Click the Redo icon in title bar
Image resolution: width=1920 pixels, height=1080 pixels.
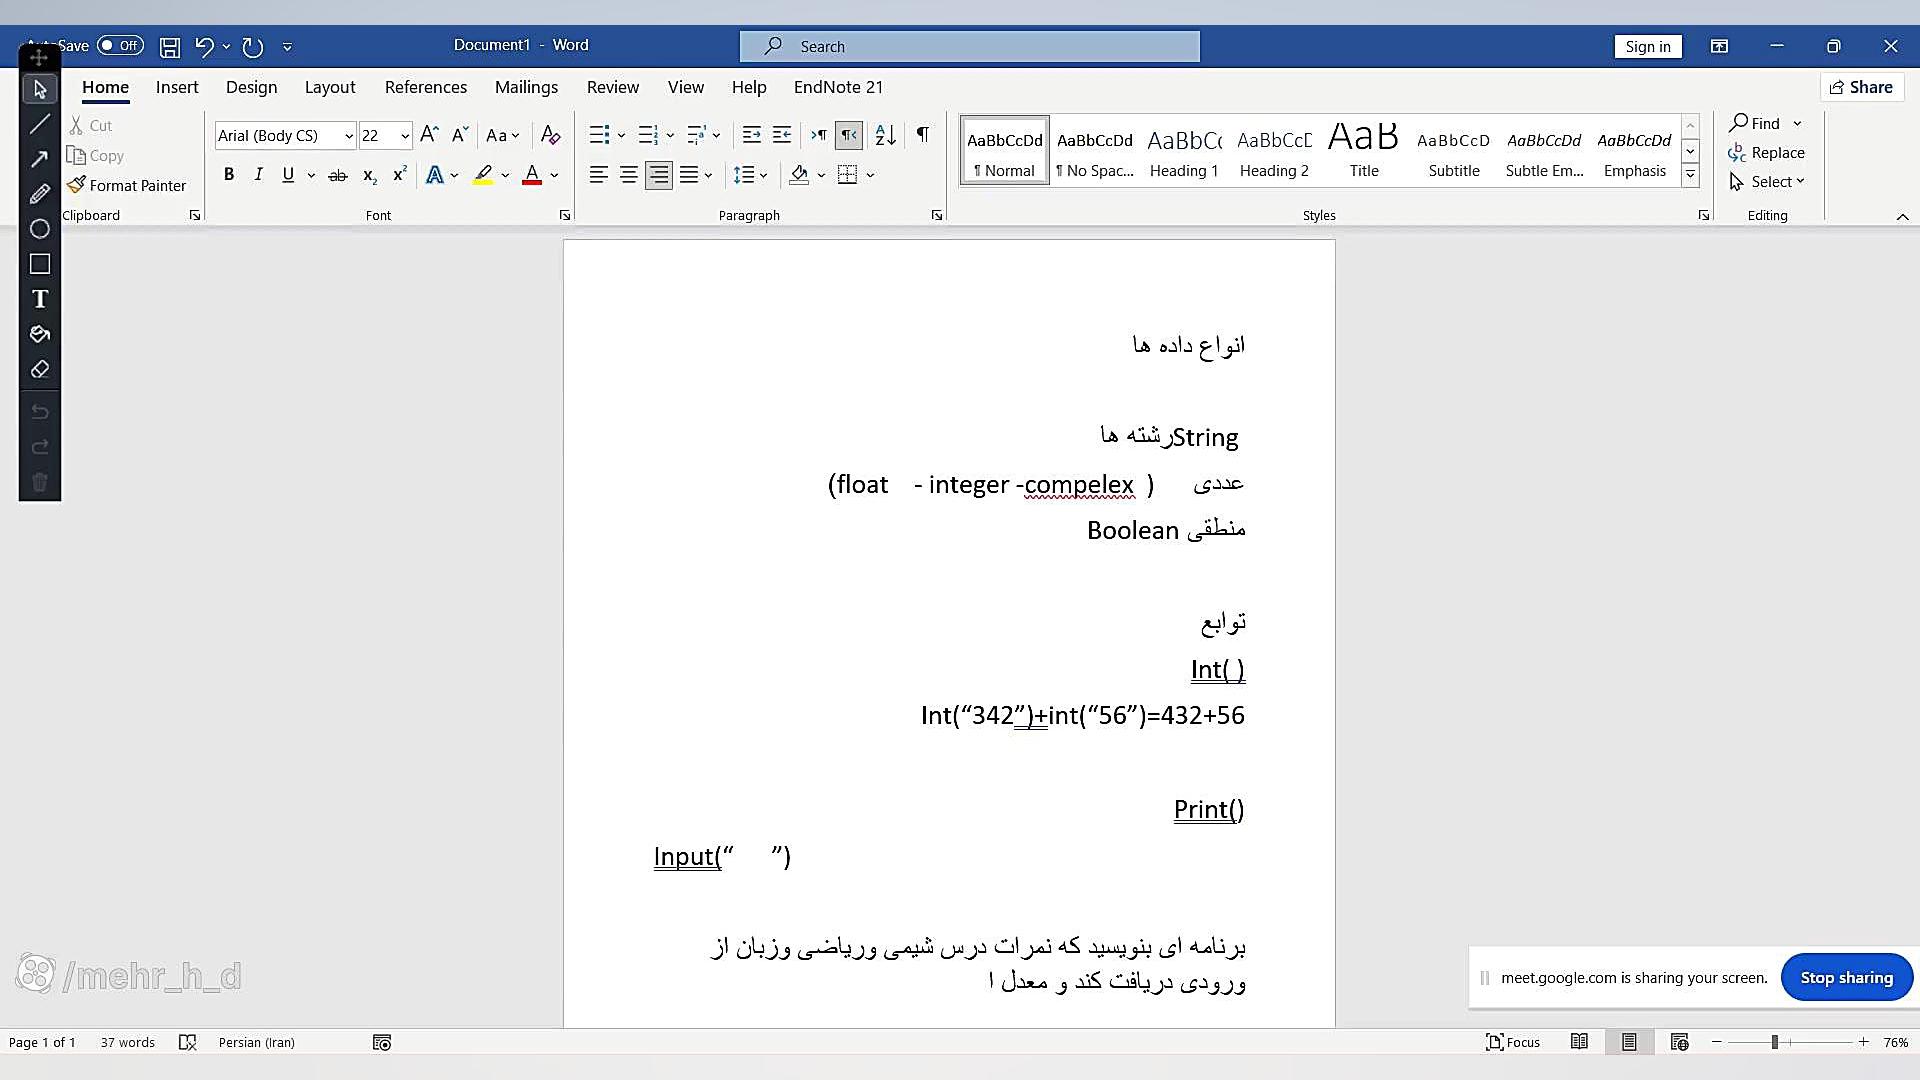[253, 46]
